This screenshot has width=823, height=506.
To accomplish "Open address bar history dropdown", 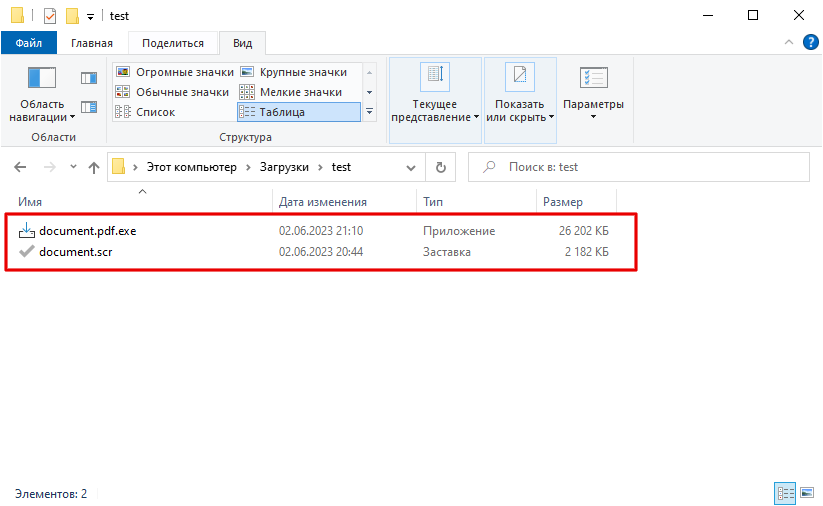I will [411, 167].
